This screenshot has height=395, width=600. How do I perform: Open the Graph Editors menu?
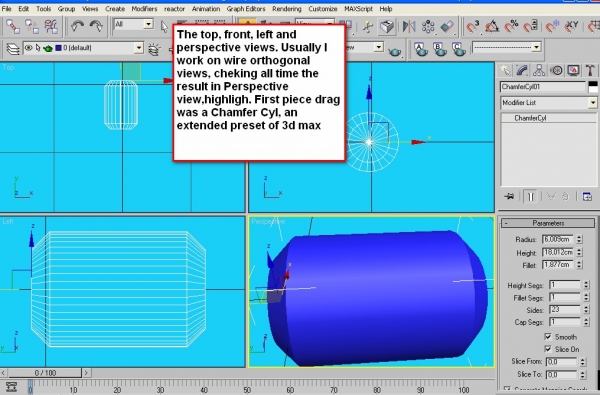pos(246,8)
